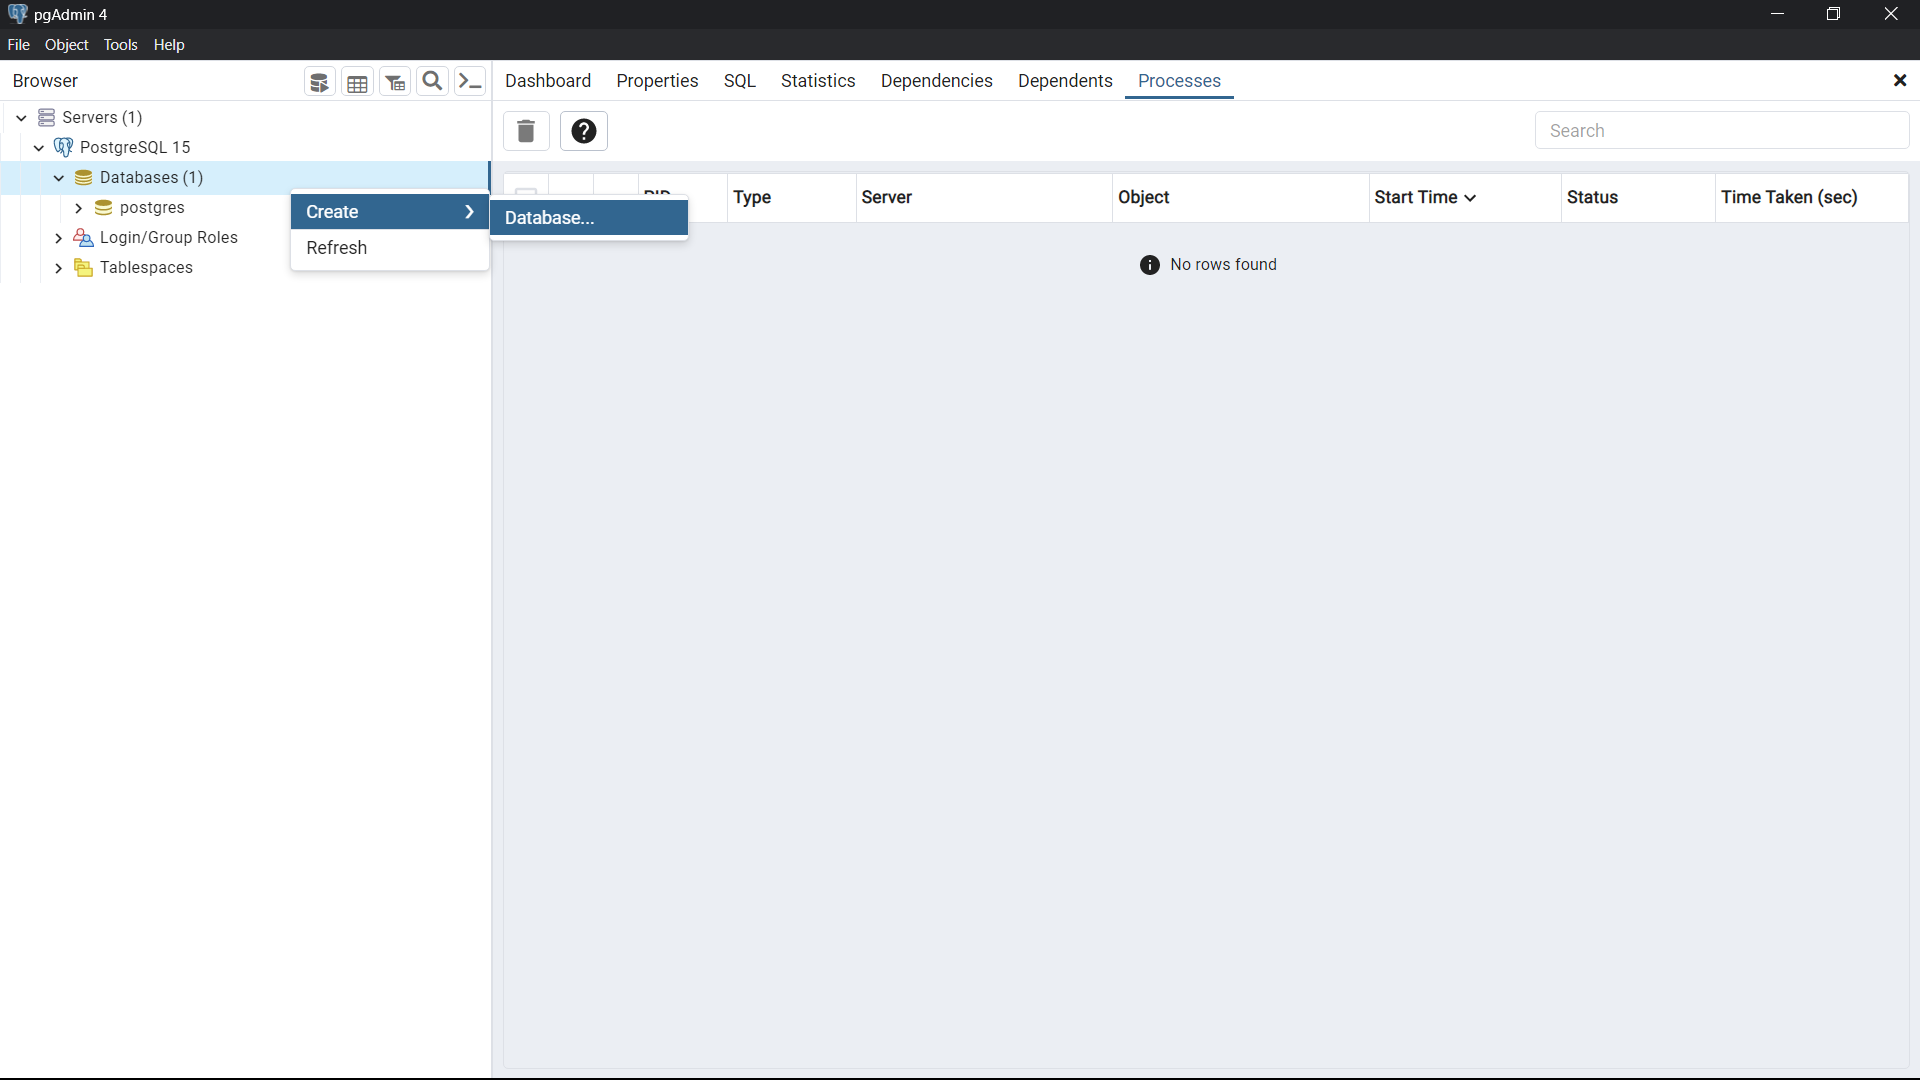Collapse the Databases (1) node arrow

pos(59,177)
